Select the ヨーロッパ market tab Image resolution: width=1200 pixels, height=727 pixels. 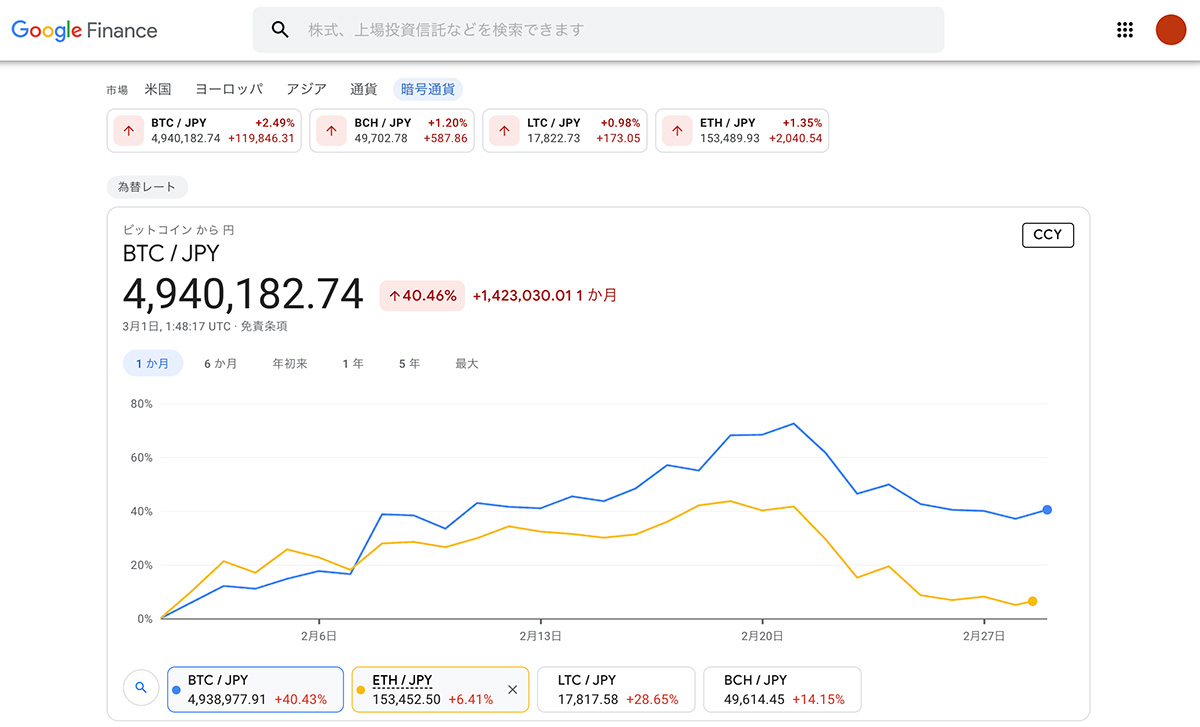click(229, 89)
